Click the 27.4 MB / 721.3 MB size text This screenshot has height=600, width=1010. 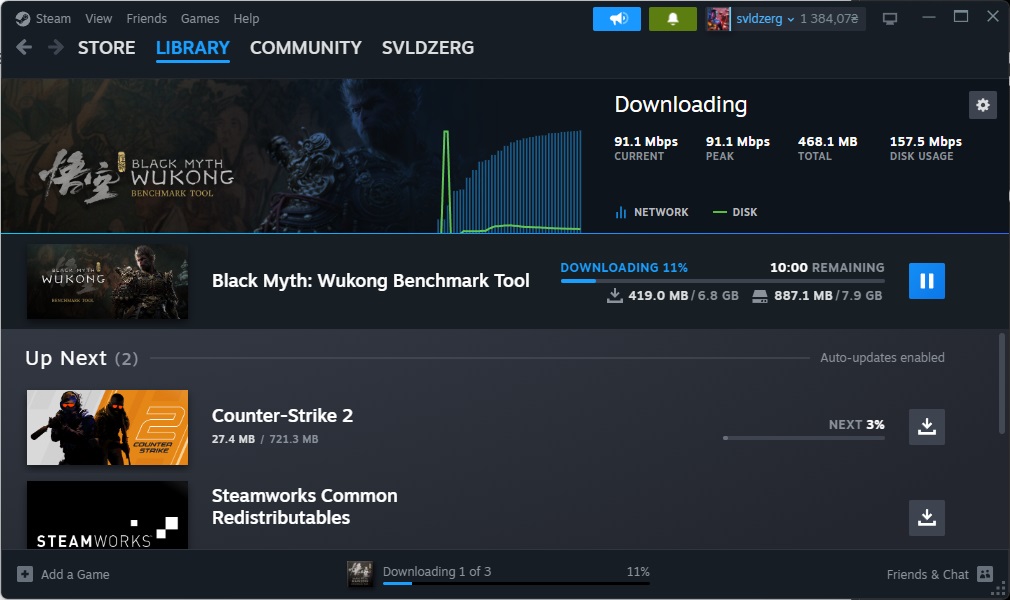[265, 439]
